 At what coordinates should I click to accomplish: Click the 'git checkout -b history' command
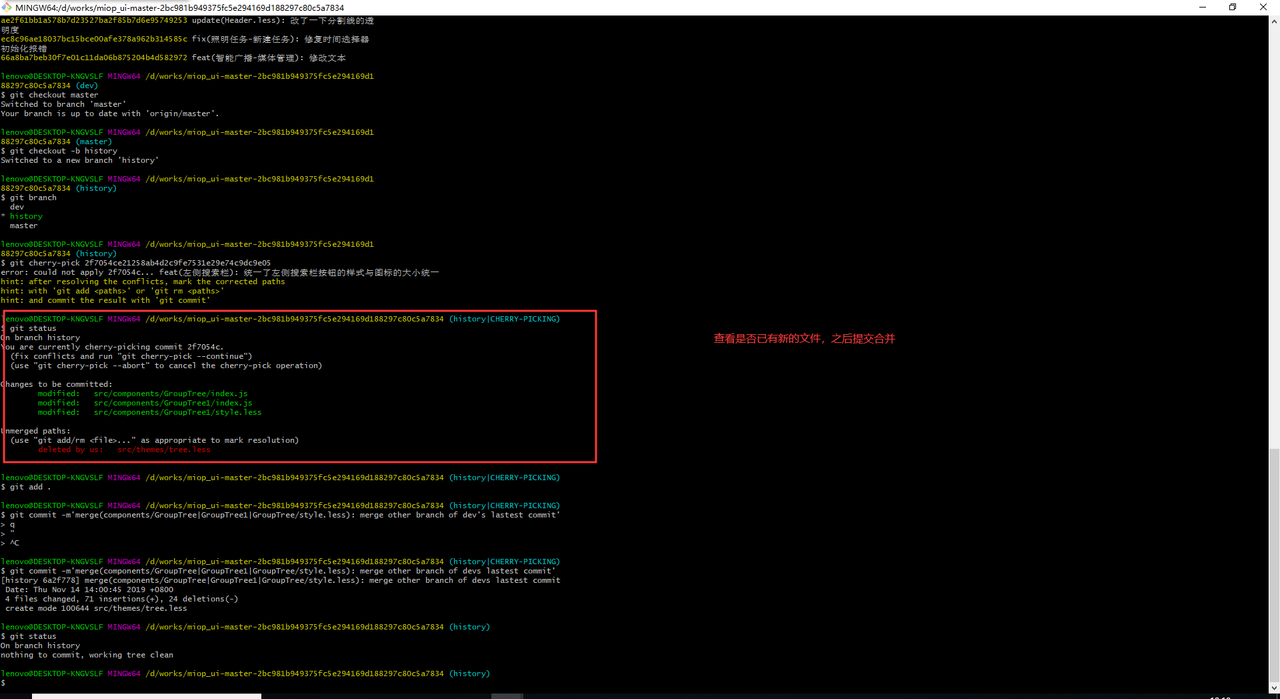[59, 151]
